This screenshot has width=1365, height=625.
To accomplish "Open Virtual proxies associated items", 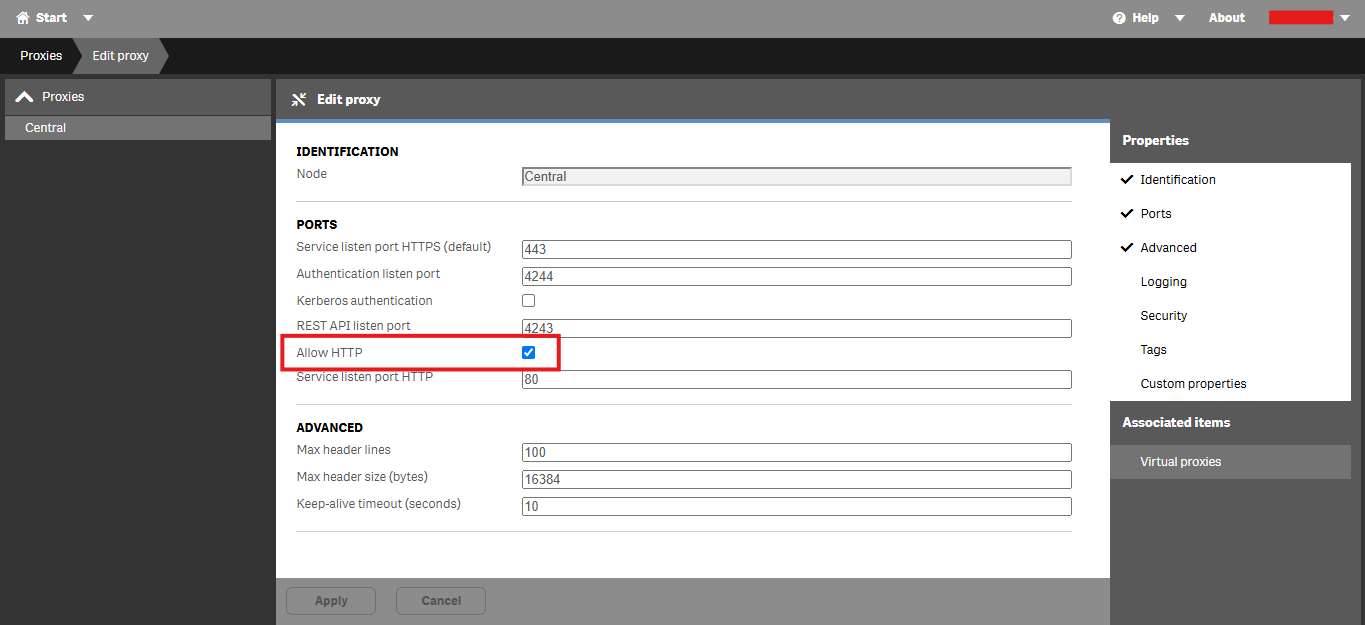I will [x=1180, y=462].
